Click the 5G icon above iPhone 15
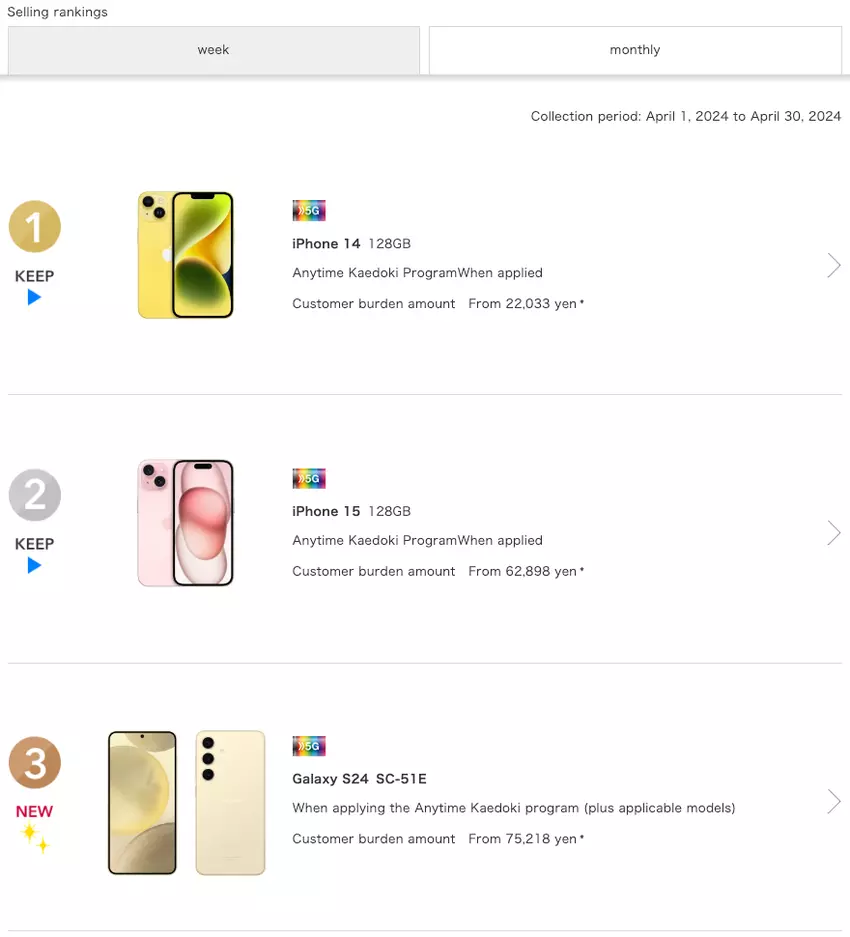The width and height of the screenshot is (850, 937). click(309, 479)
